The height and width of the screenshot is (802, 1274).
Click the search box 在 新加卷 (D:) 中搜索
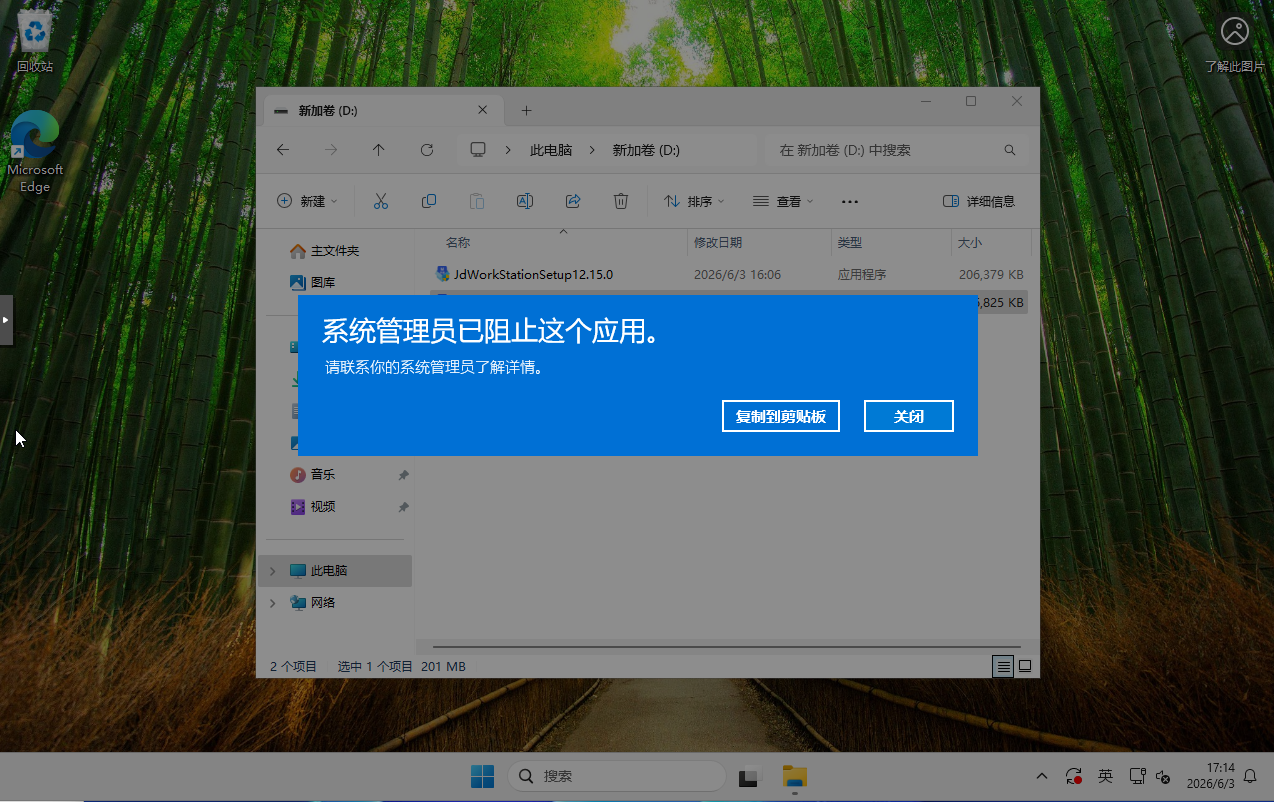tap(897, 150)
